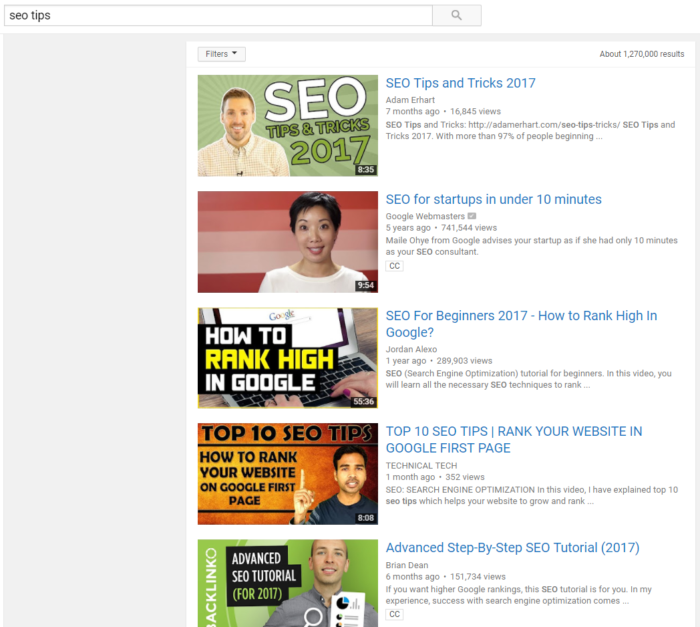Open 'SEO for startups in under 10 minutes'
The height and width of the screenshot is (627, 700).
tap(493, 199)
